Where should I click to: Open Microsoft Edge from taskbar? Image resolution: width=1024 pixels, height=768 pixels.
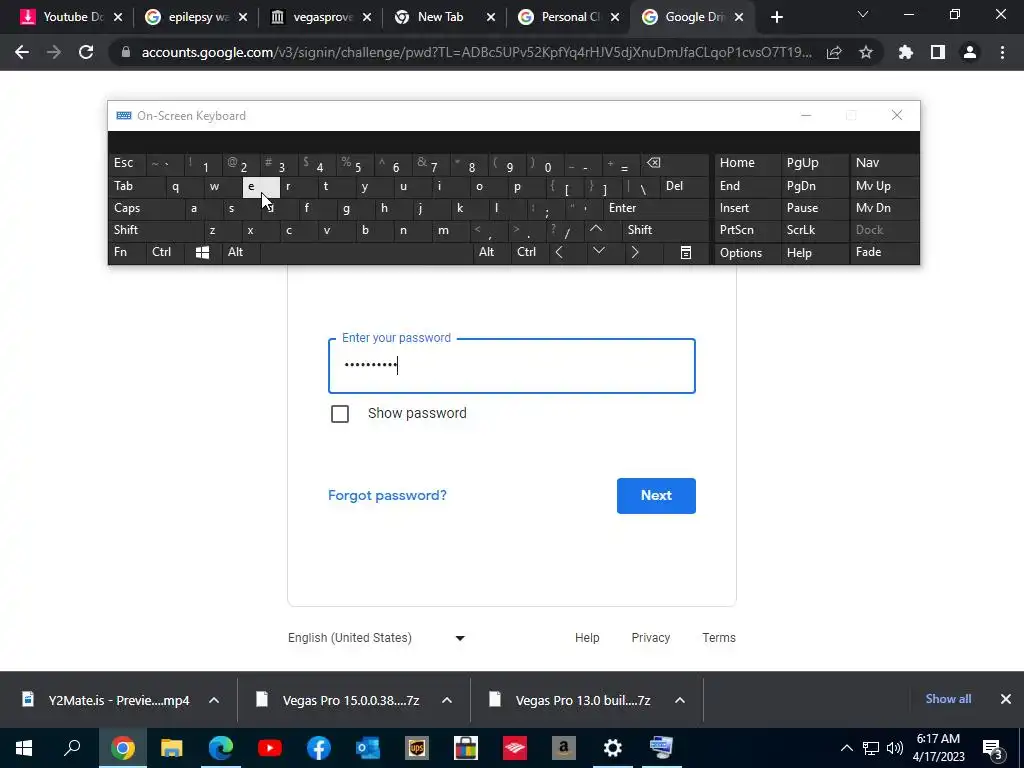point(221,748)
